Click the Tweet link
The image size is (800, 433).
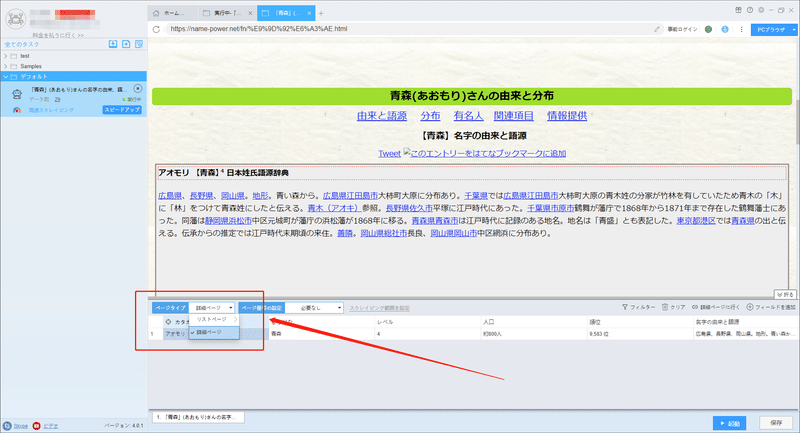point(389,154)
